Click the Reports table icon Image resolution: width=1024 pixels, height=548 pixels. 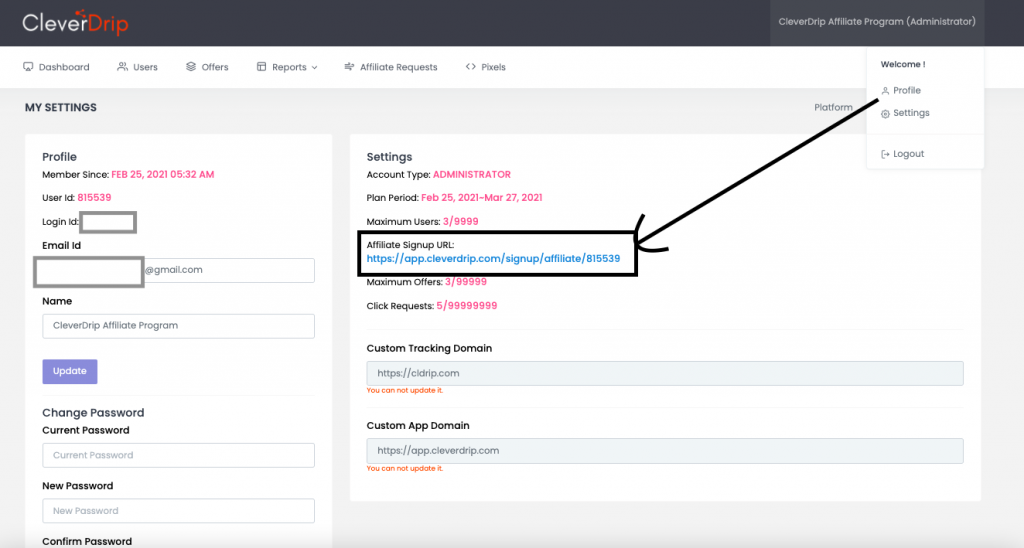pos(261,67)
